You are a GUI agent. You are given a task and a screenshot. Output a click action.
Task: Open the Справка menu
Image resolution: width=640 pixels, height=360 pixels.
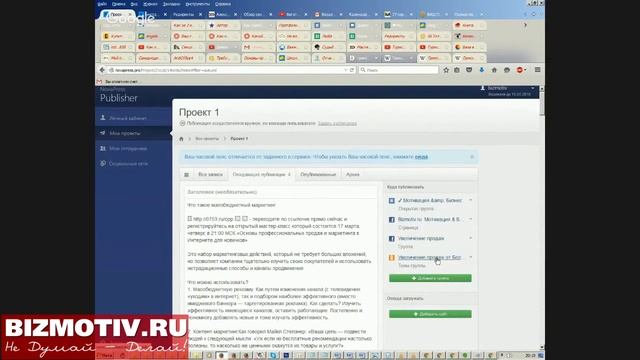pyautogui.click(x=222, y=4)
